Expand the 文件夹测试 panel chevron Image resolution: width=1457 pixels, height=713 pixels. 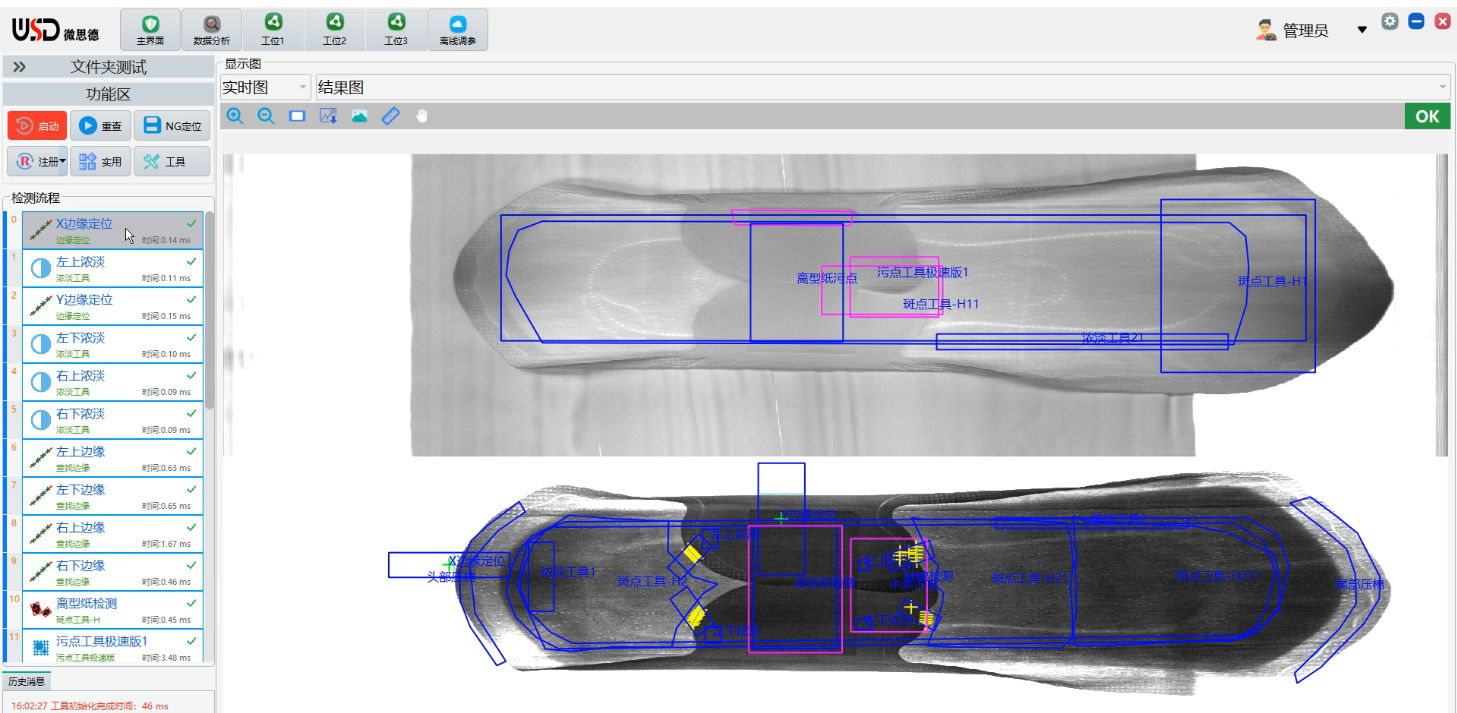[x=19, y=67]
